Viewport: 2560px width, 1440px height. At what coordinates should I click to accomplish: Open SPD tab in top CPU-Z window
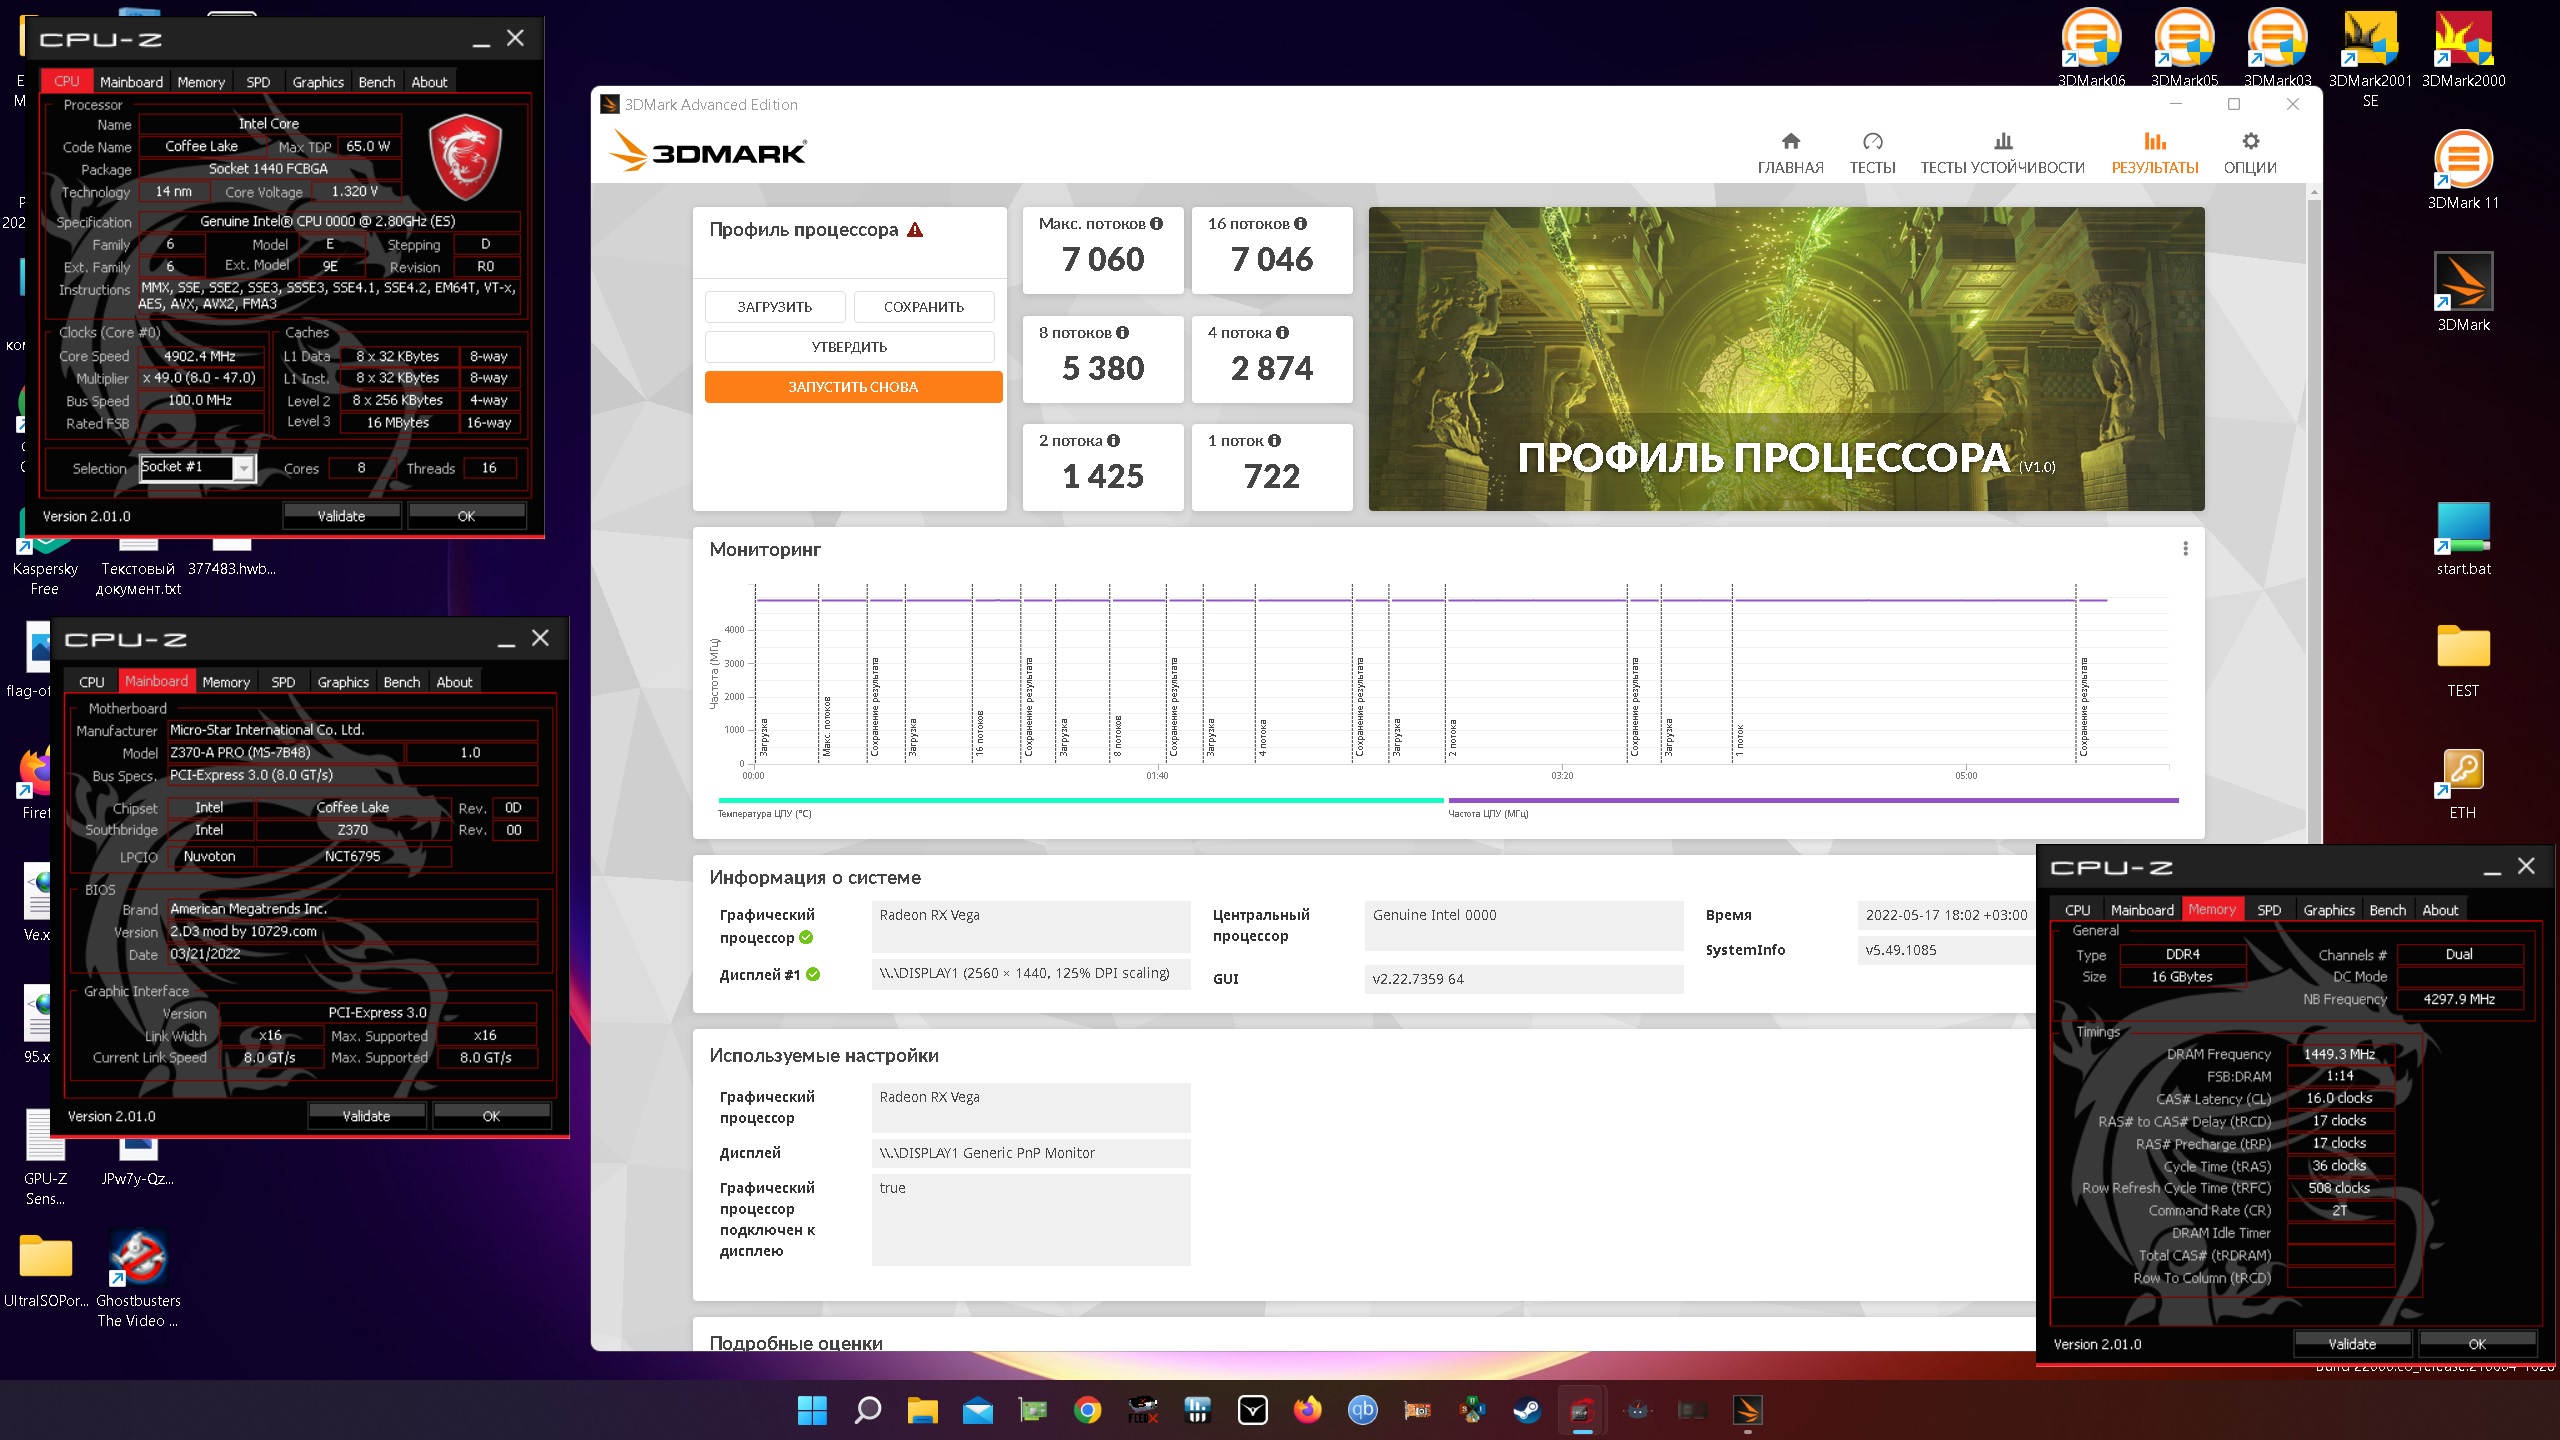(258, 82)
